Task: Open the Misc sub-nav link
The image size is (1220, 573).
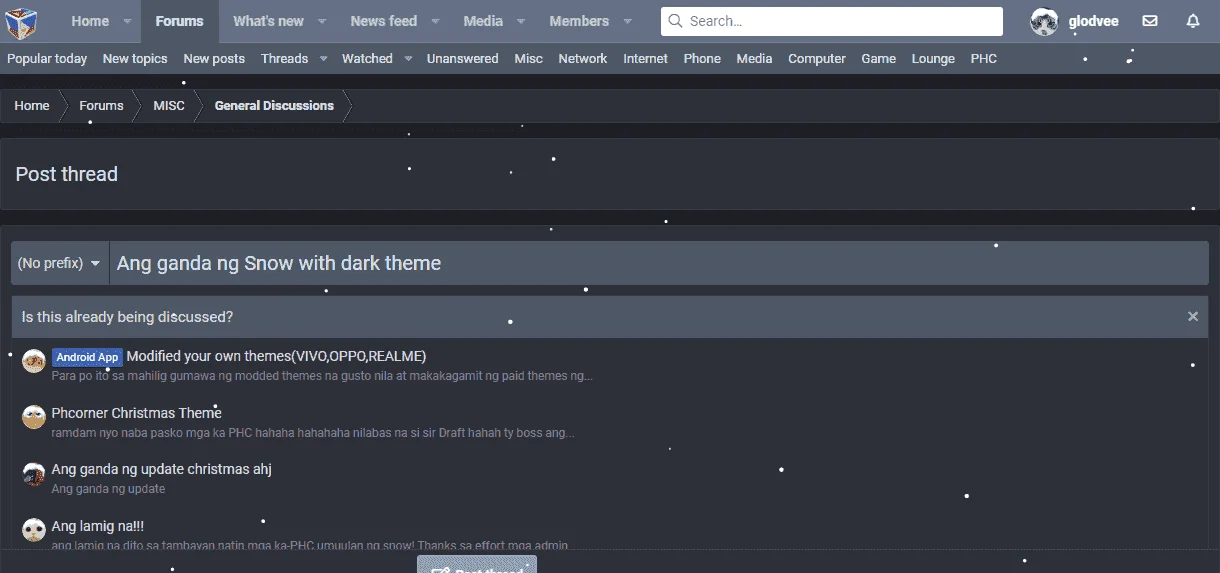Action: [x=528, y=59]
